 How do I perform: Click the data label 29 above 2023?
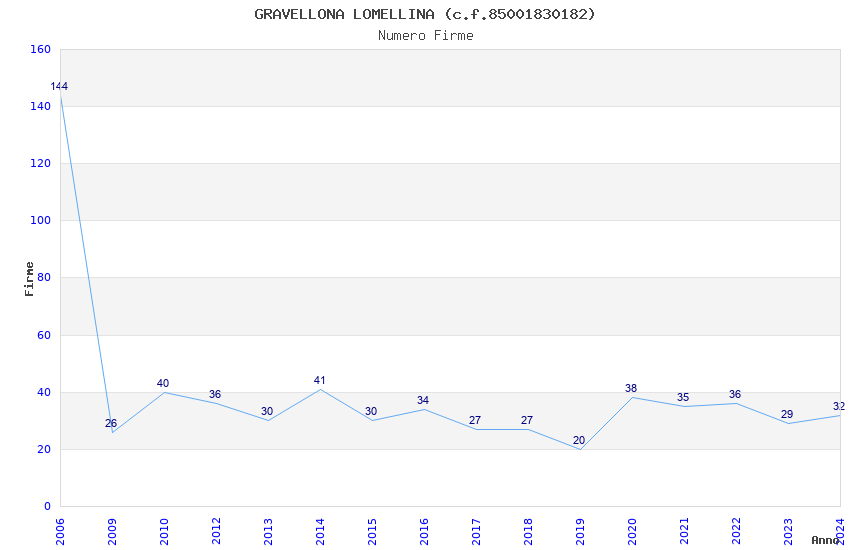pos(787,414)
